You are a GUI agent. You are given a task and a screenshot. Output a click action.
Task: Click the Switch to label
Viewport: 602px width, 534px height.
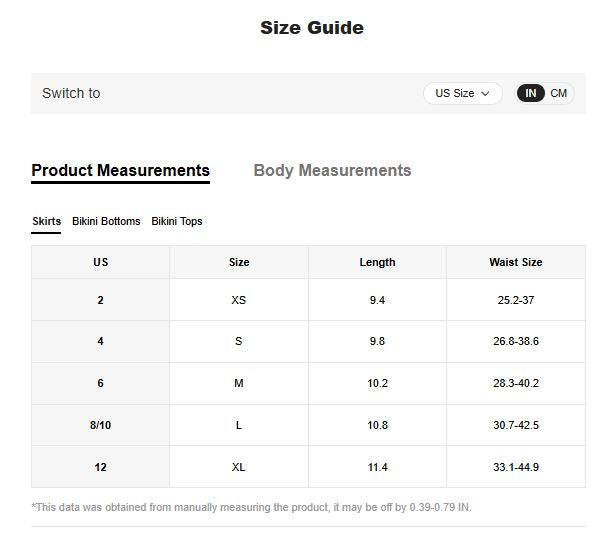[x=71, y=93]
